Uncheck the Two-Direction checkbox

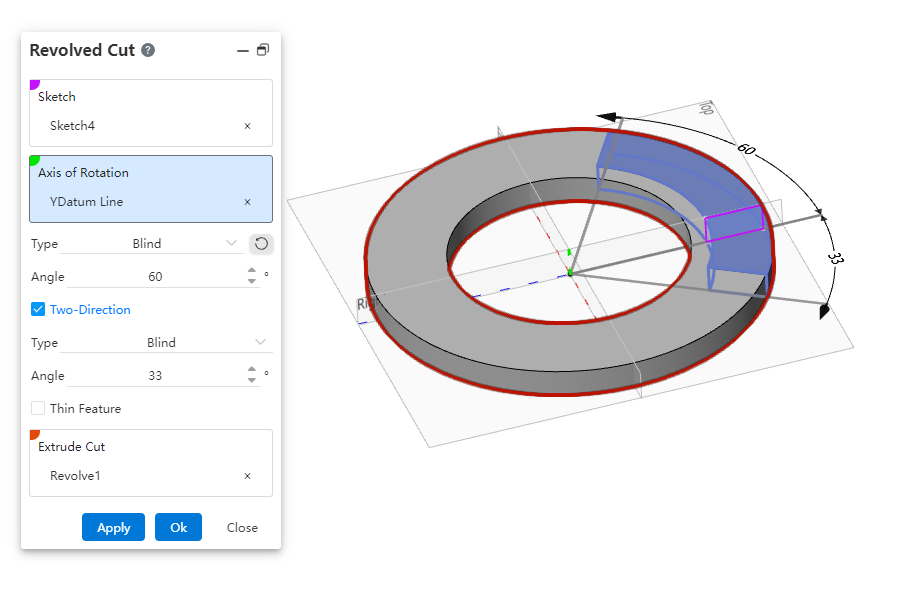(x=38, y=310)
